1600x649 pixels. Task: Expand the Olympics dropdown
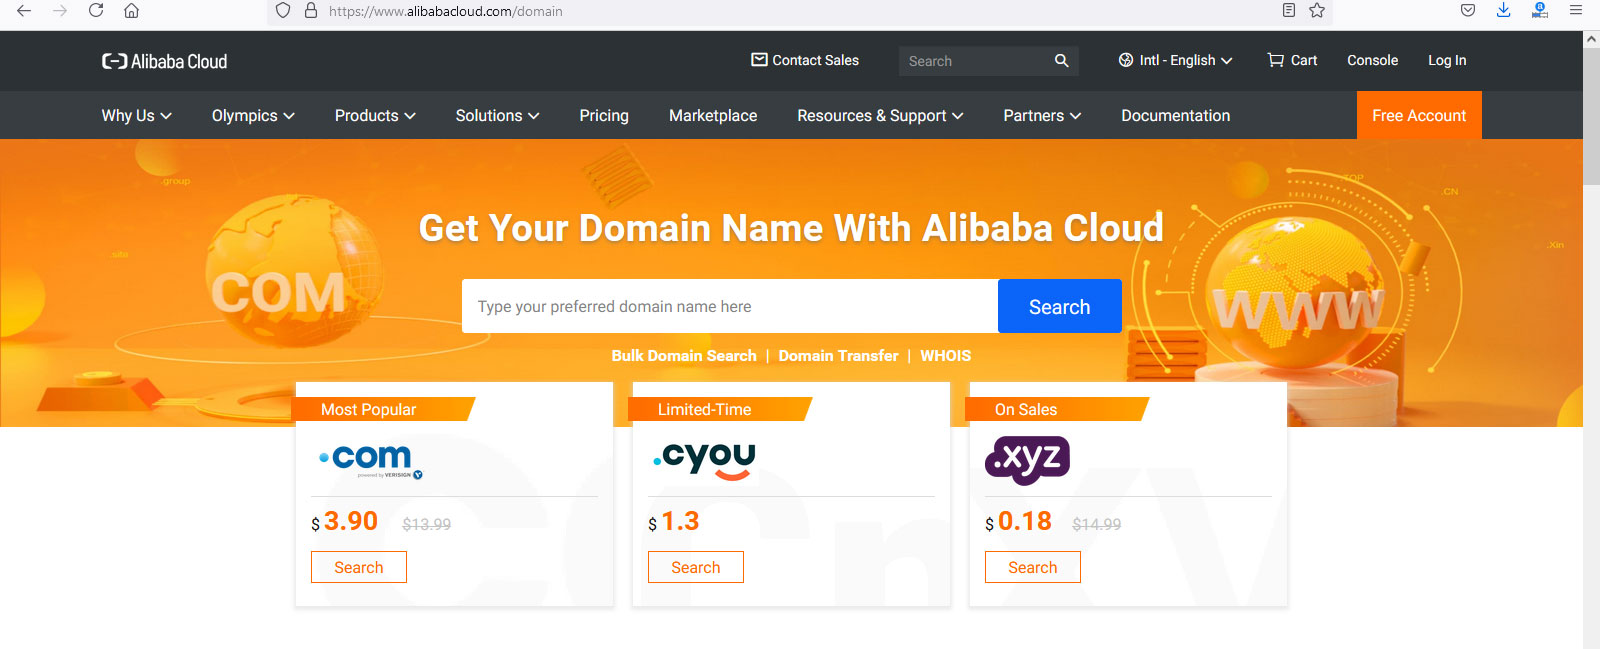coord(253,116)
